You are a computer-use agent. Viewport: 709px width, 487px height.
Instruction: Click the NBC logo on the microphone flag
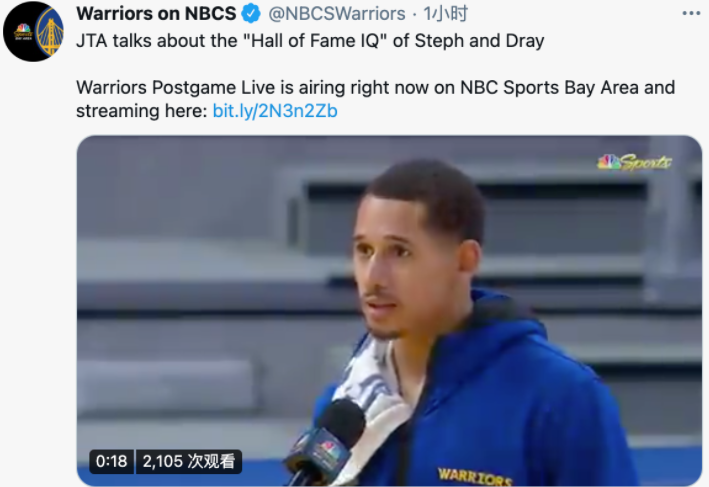327,449
